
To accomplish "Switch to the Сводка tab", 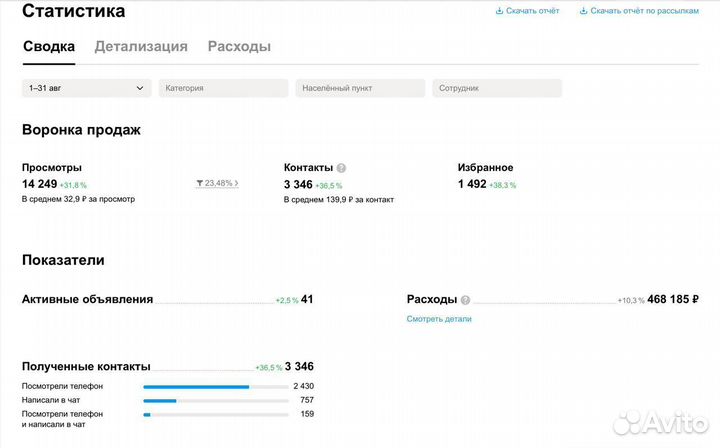I will 49,46.
